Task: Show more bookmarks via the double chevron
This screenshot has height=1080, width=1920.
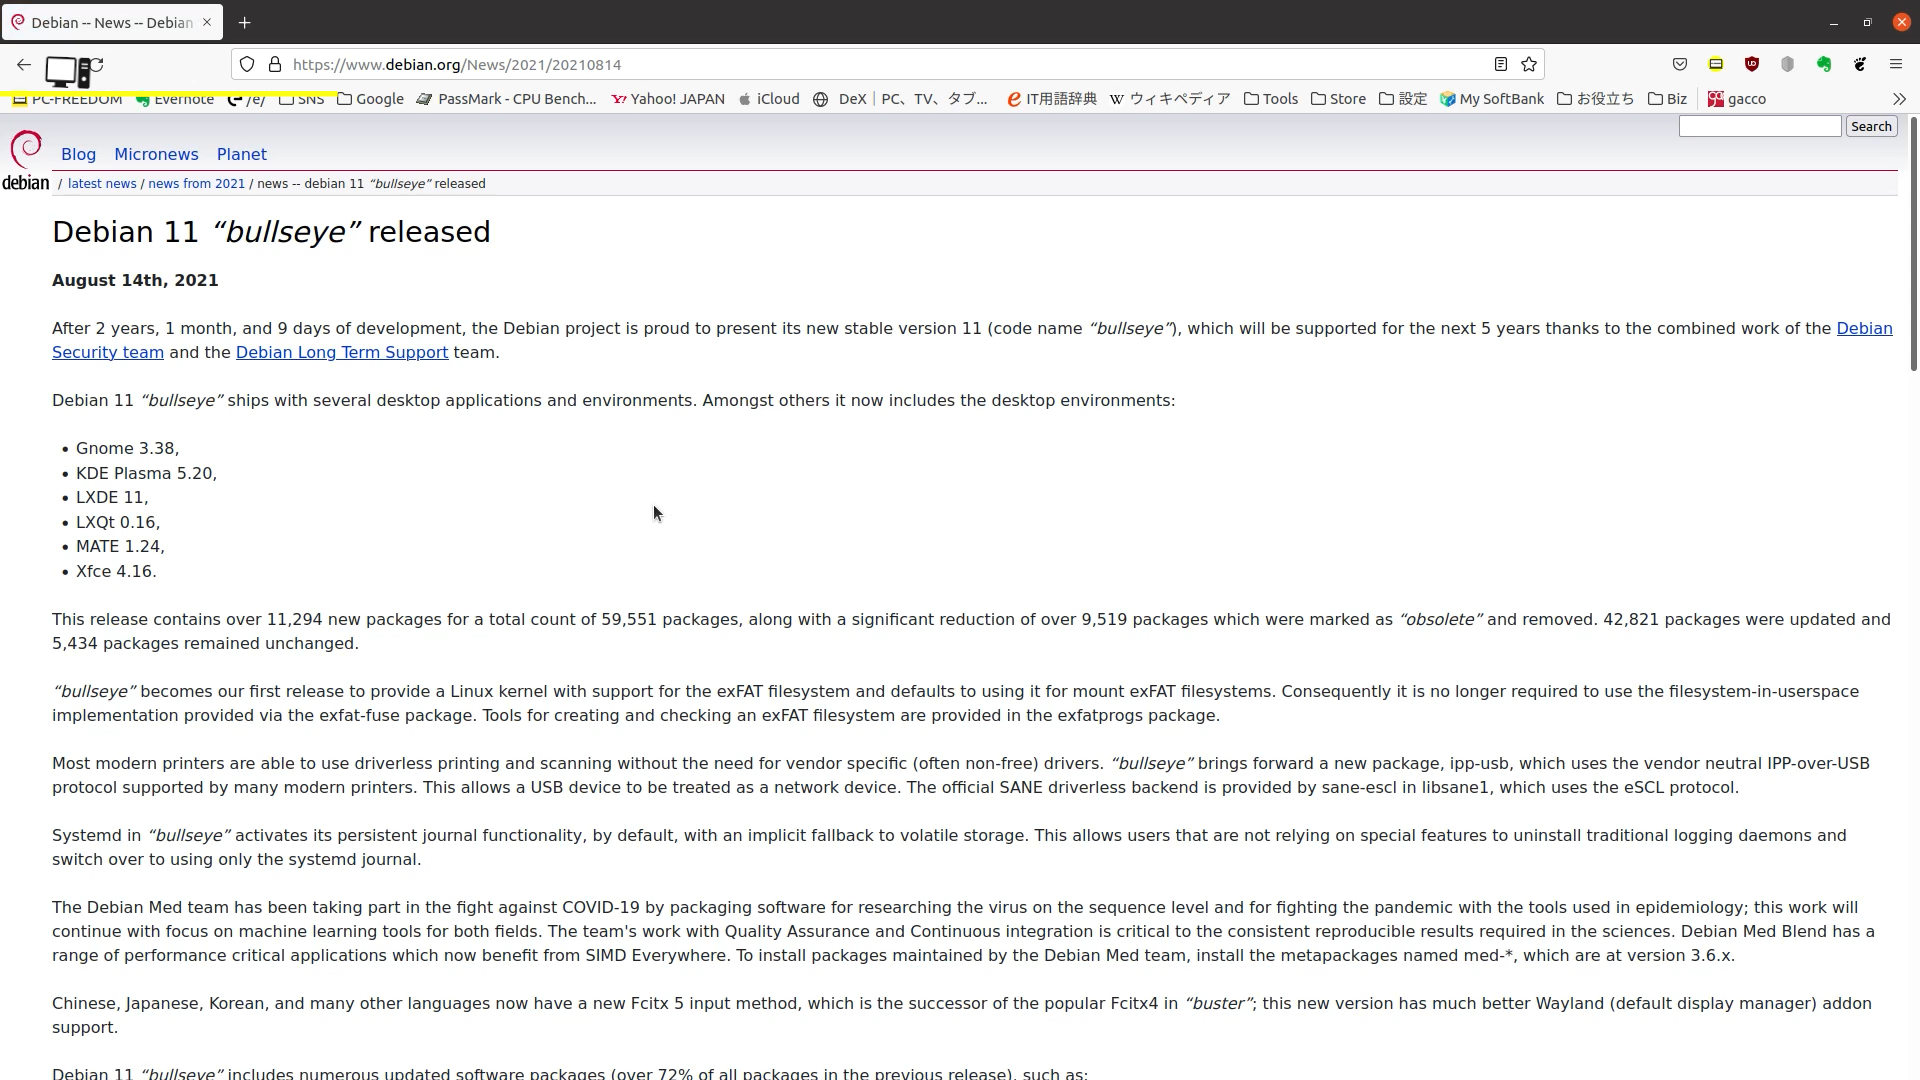Action: pos(1899,99)
